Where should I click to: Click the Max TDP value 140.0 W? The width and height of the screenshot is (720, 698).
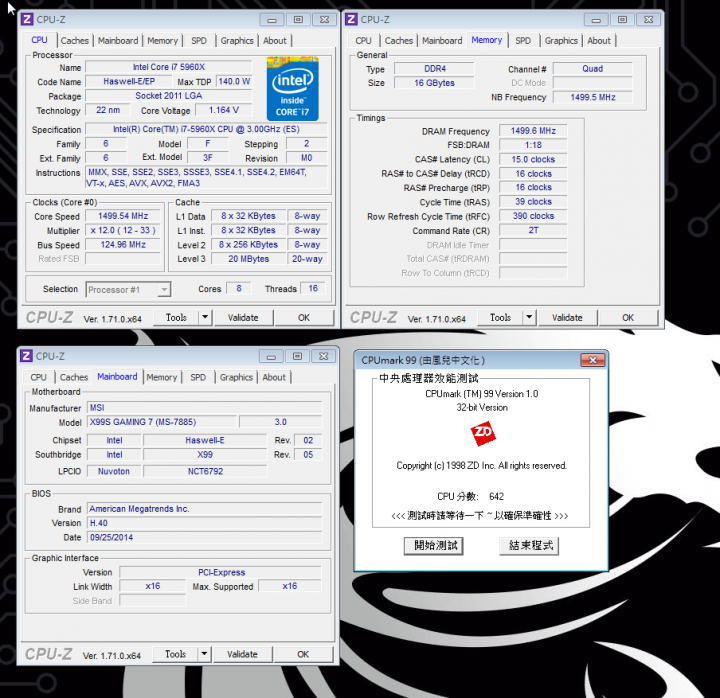[x=234, y=81]
